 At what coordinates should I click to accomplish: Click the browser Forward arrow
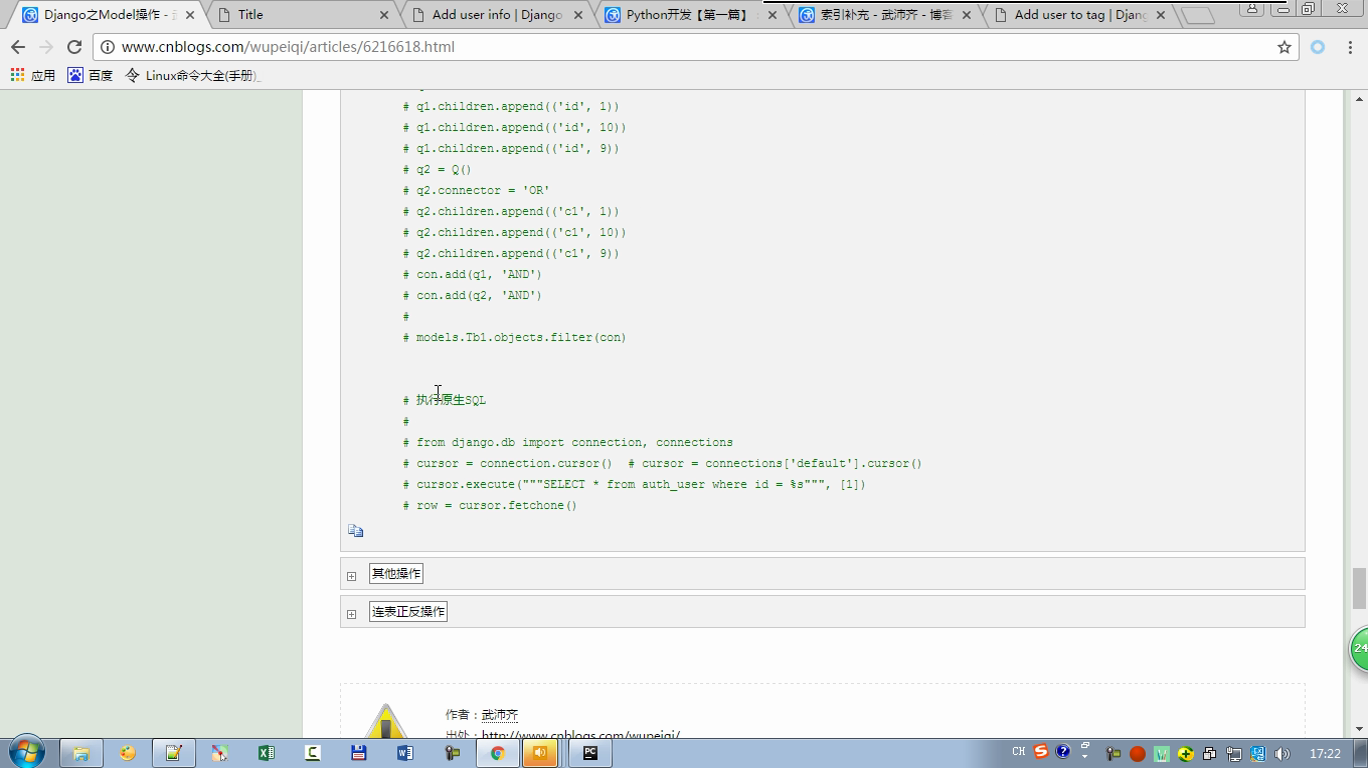pyautogui.click(x=46, y=47)
